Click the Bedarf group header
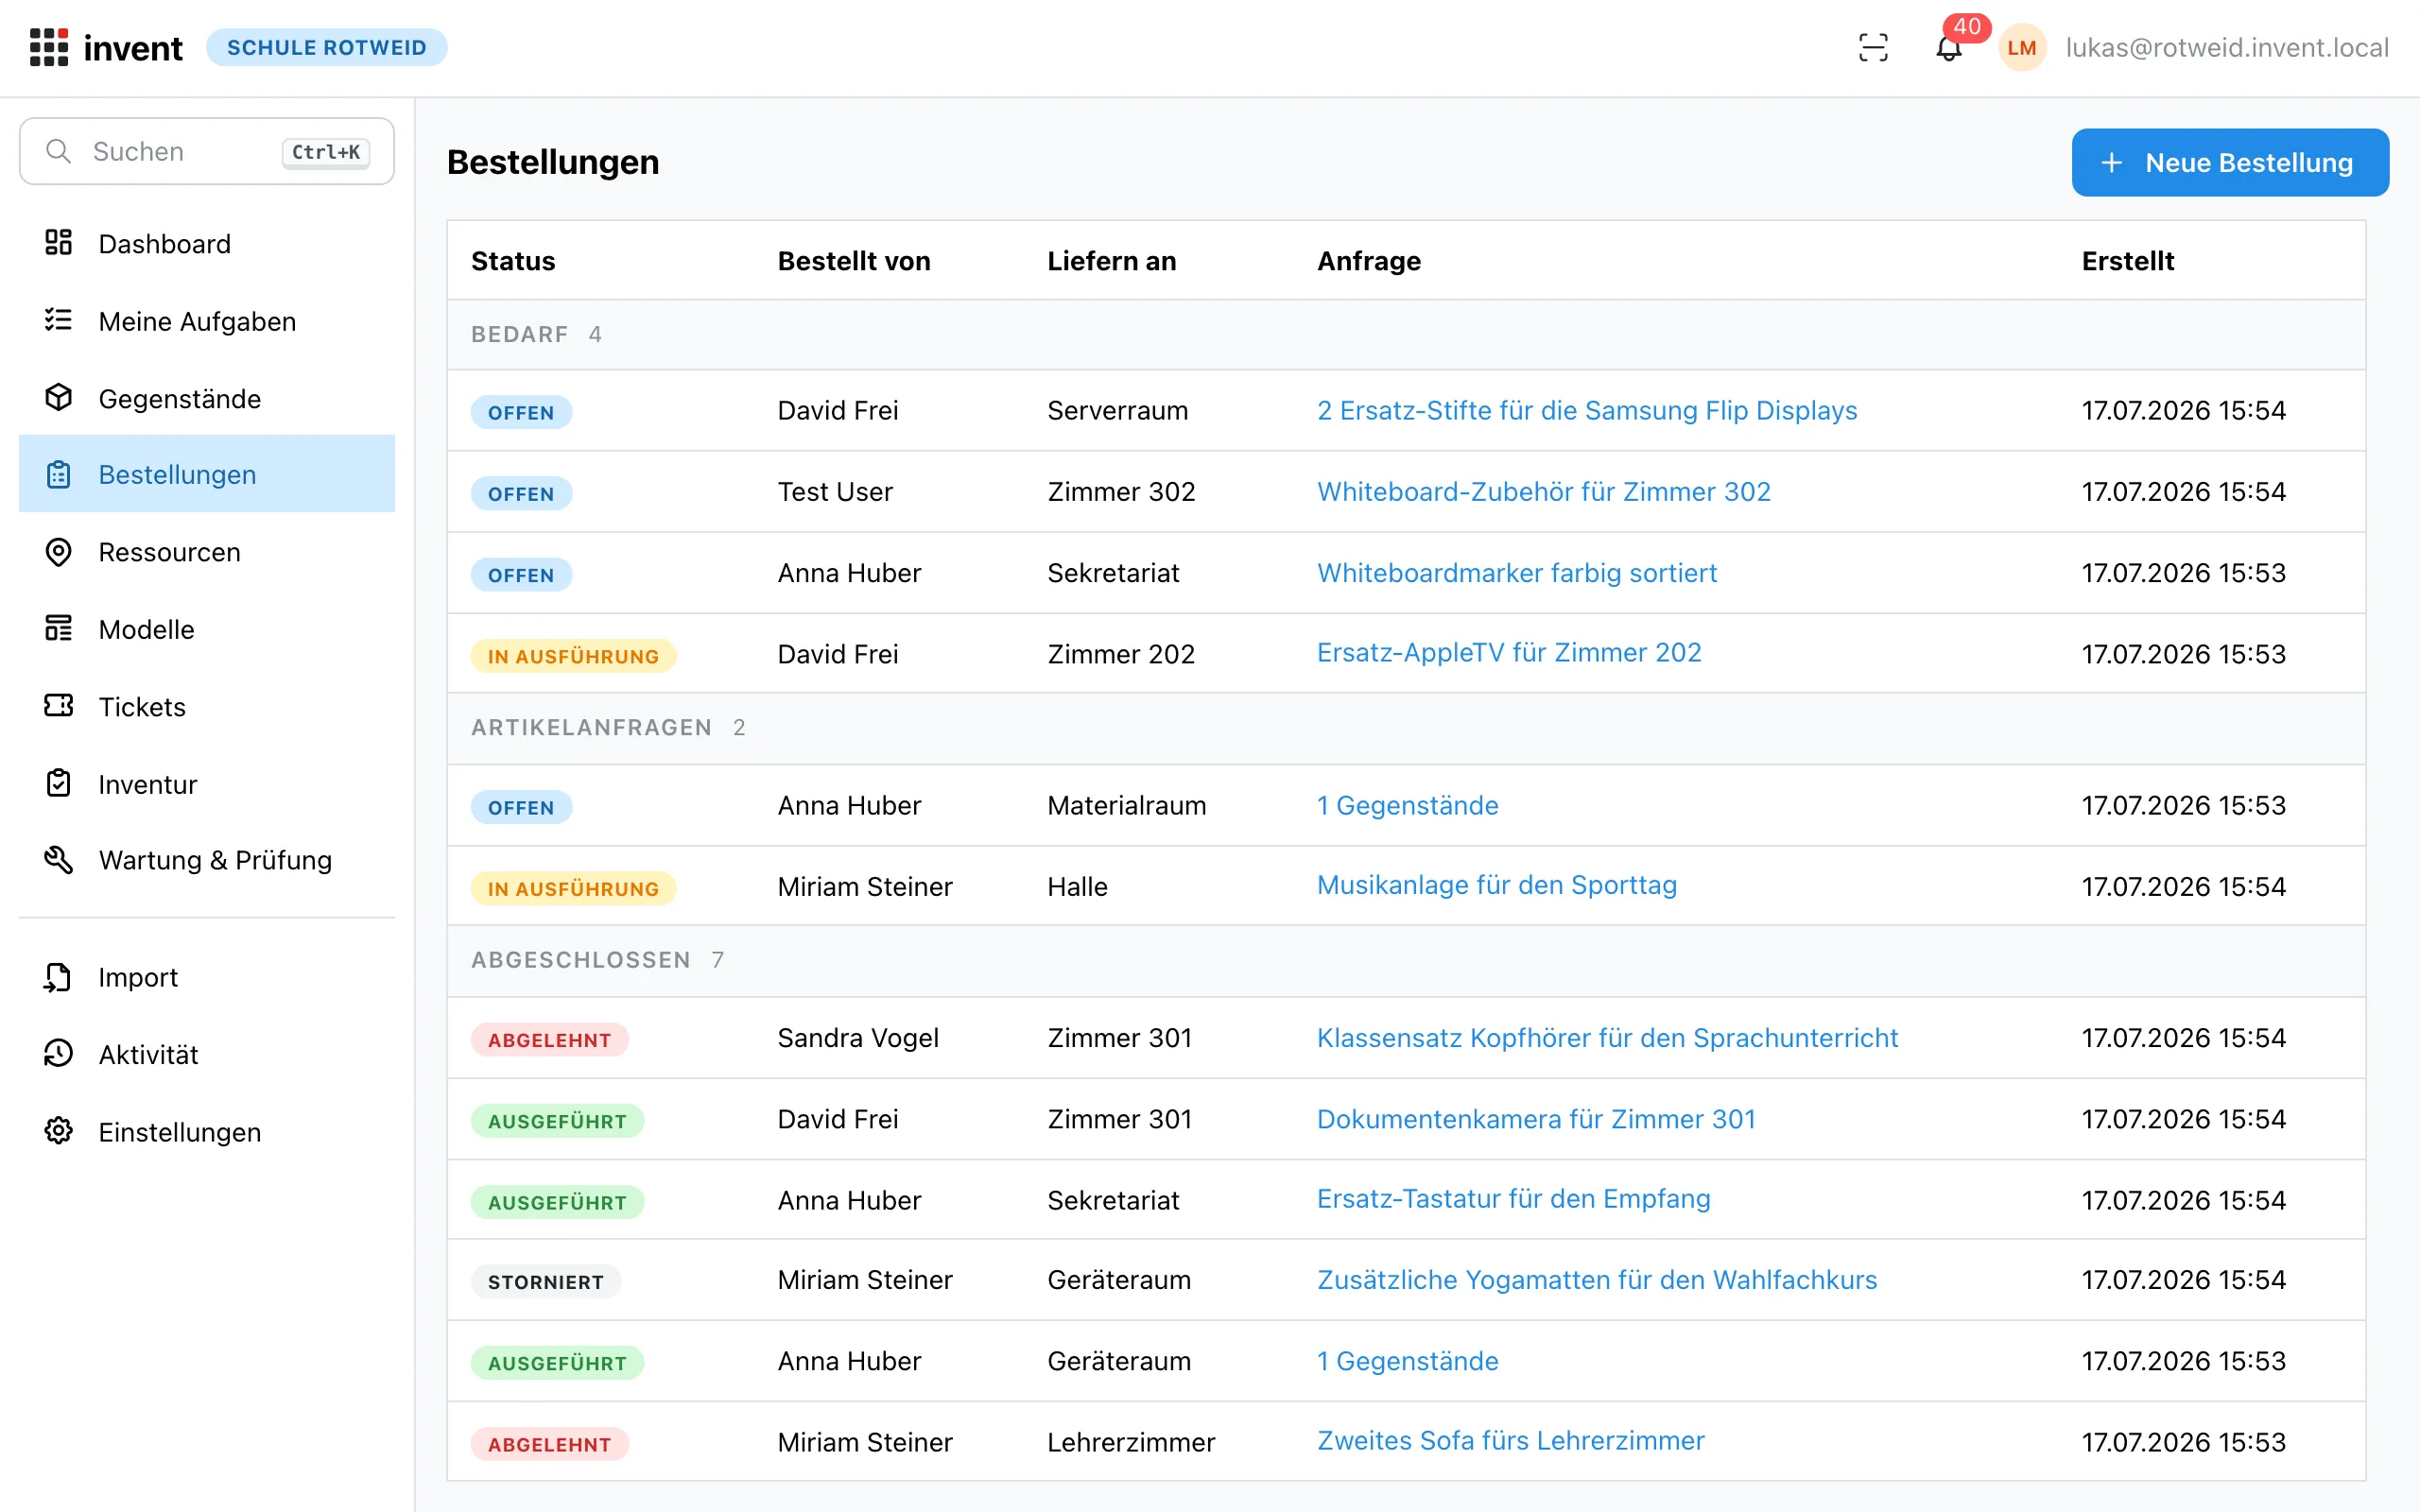 (1406, 334)
